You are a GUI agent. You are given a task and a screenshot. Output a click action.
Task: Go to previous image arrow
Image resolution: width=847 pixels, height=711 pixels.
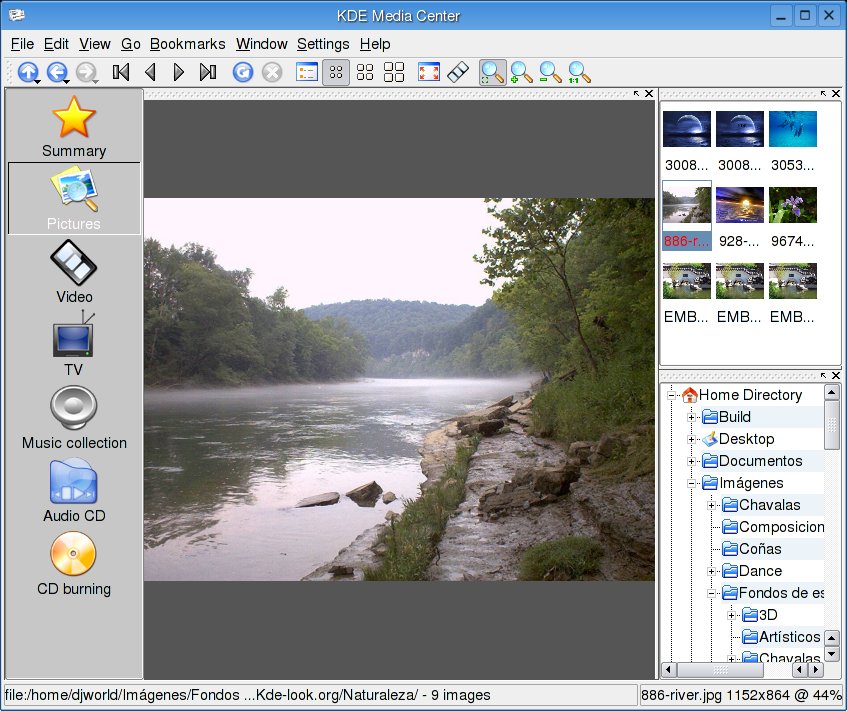(x=150, y=72)
